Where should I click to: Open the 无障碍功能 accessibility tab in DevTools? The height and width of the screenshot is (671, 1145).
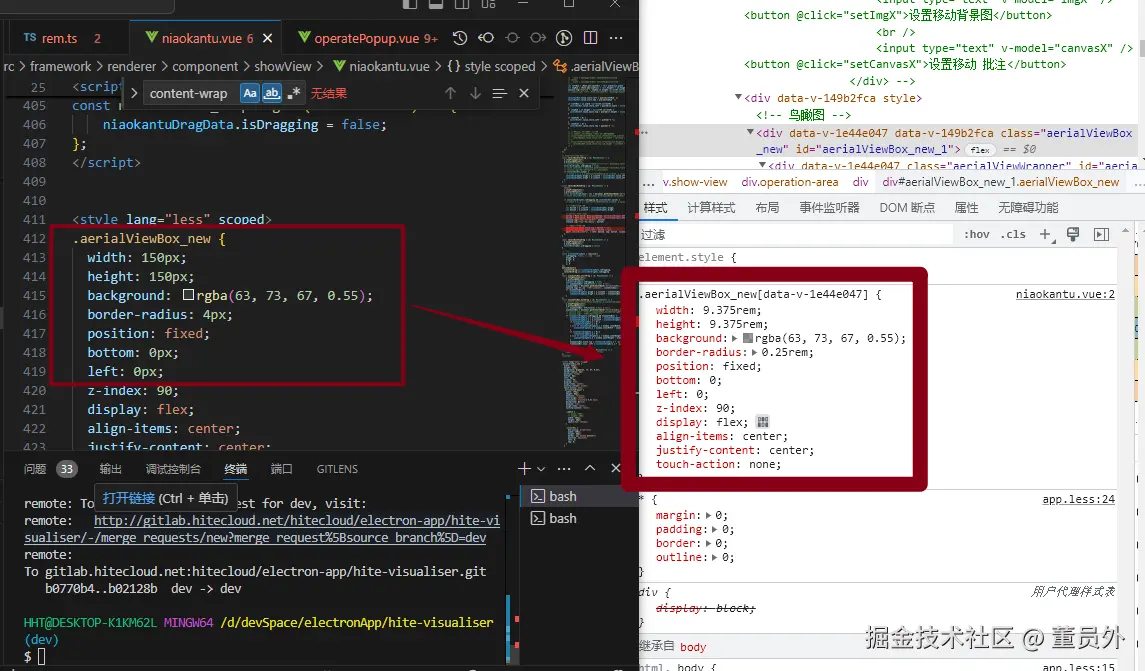1028,207
